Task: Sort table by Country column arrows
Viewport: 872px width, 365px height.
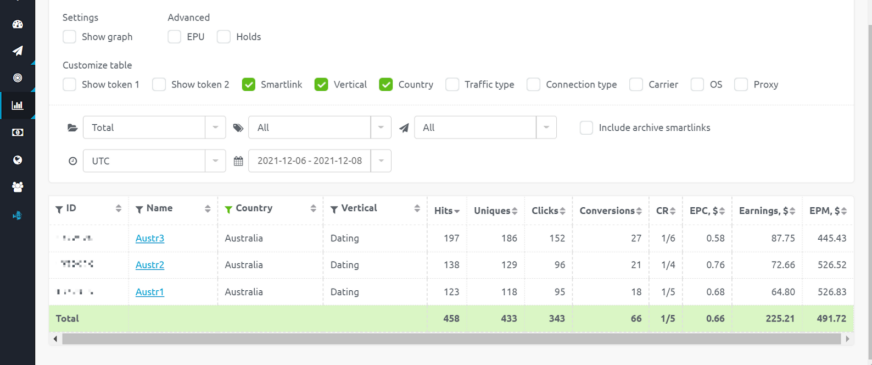Action: pos(313,209)
